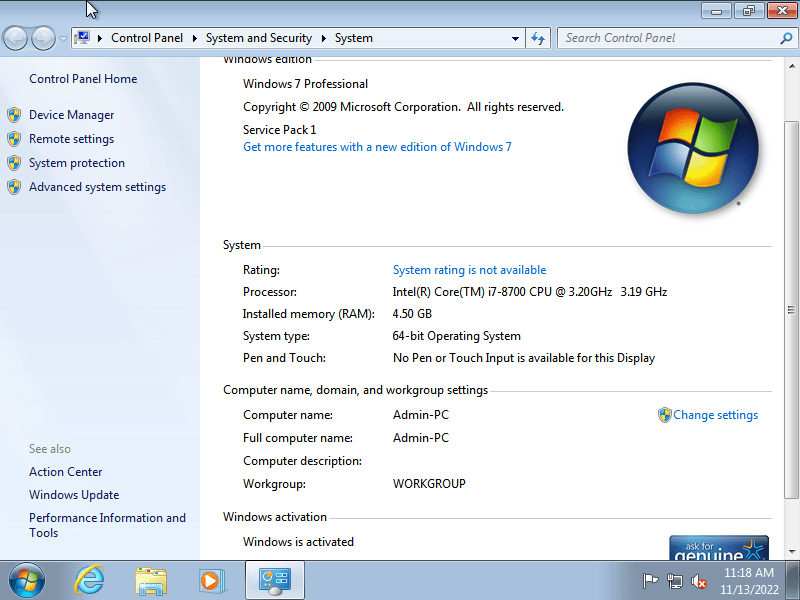
Task: Click Admin-PC next to Computer name
Action: [421, 415]
